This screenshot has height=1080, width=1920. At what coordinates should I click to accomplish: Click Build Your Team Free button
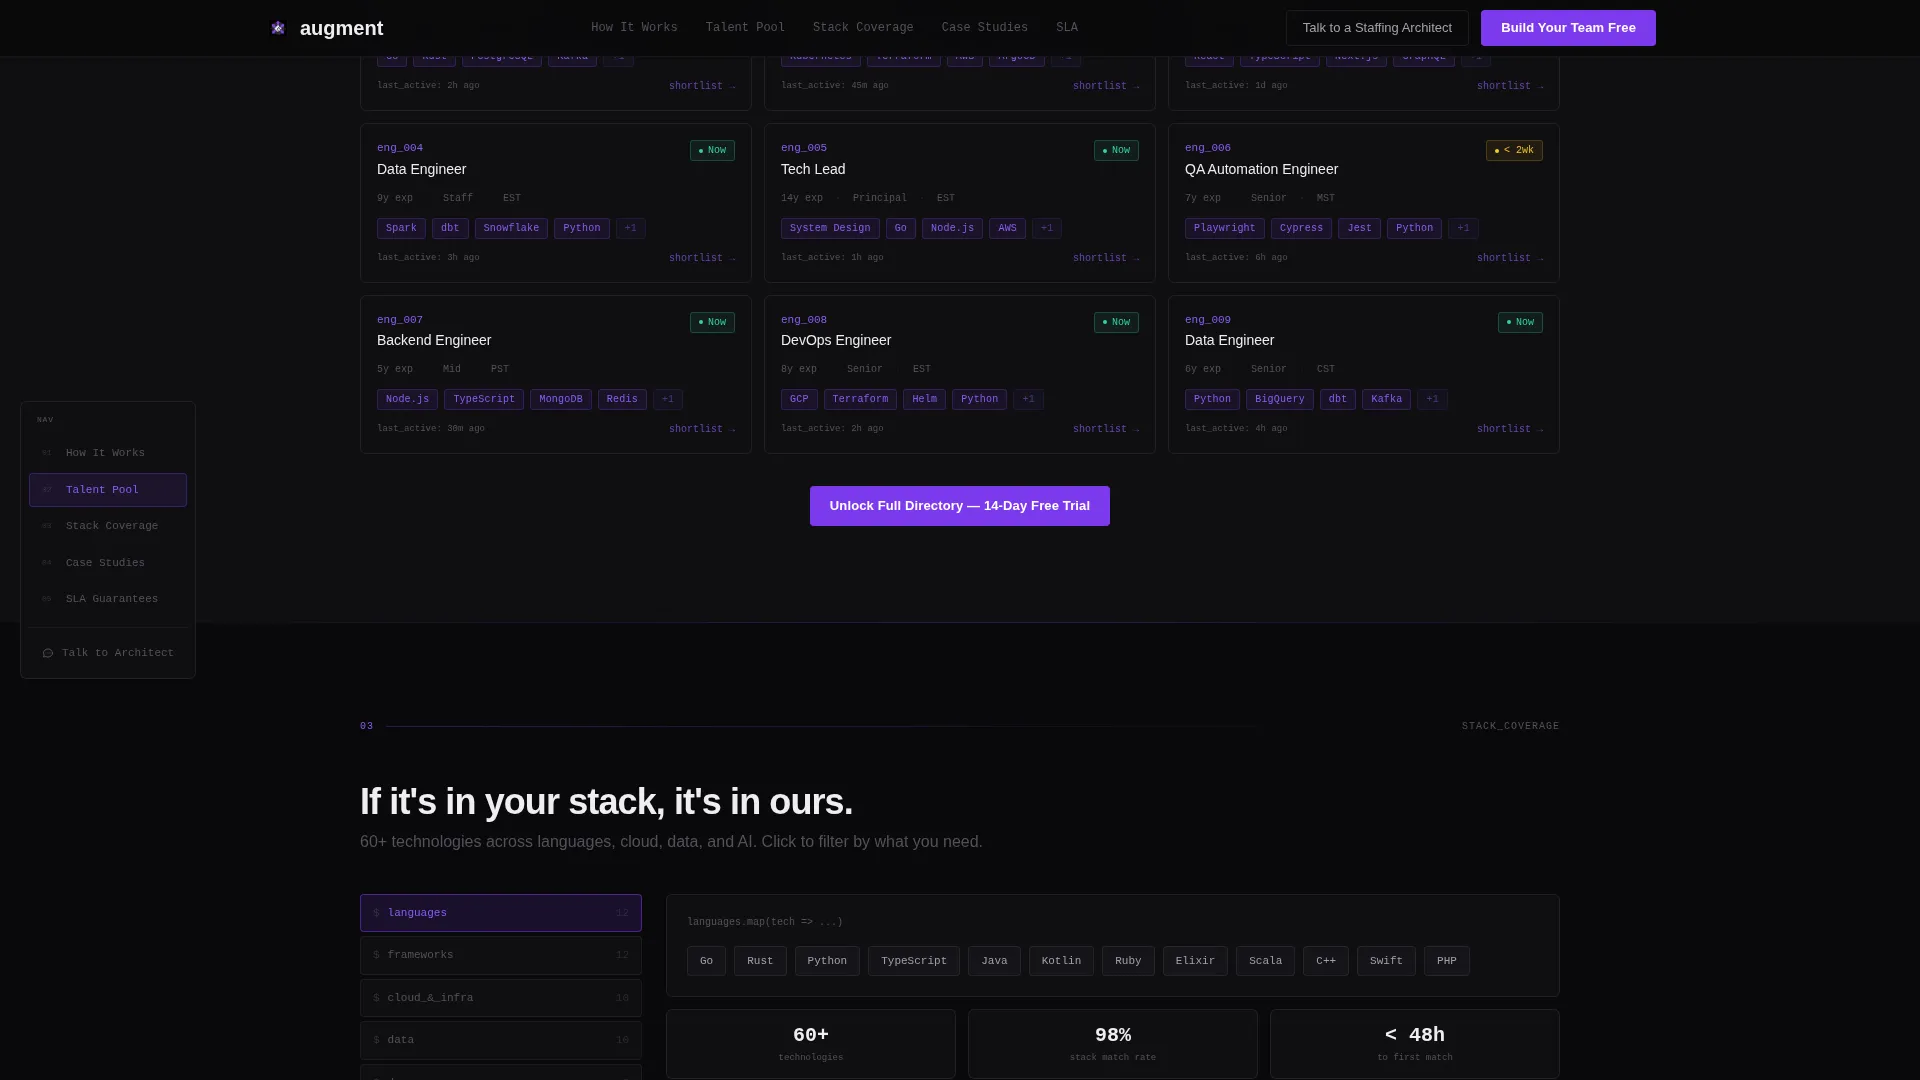coord(1568,28)
